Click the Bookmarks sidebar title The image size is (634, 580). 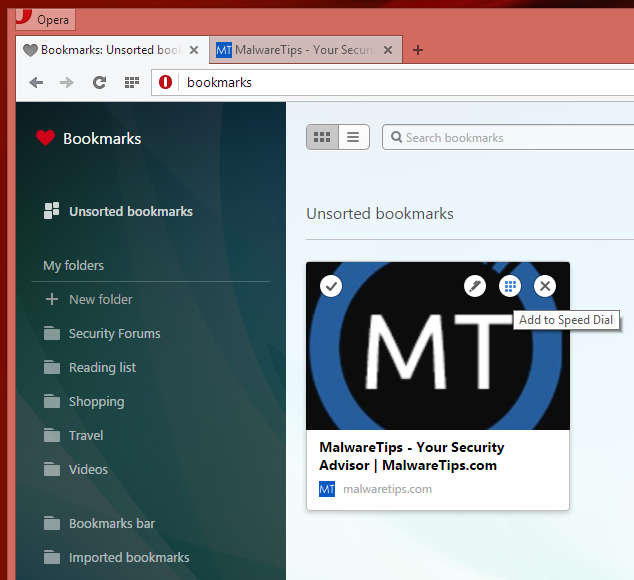102,138
